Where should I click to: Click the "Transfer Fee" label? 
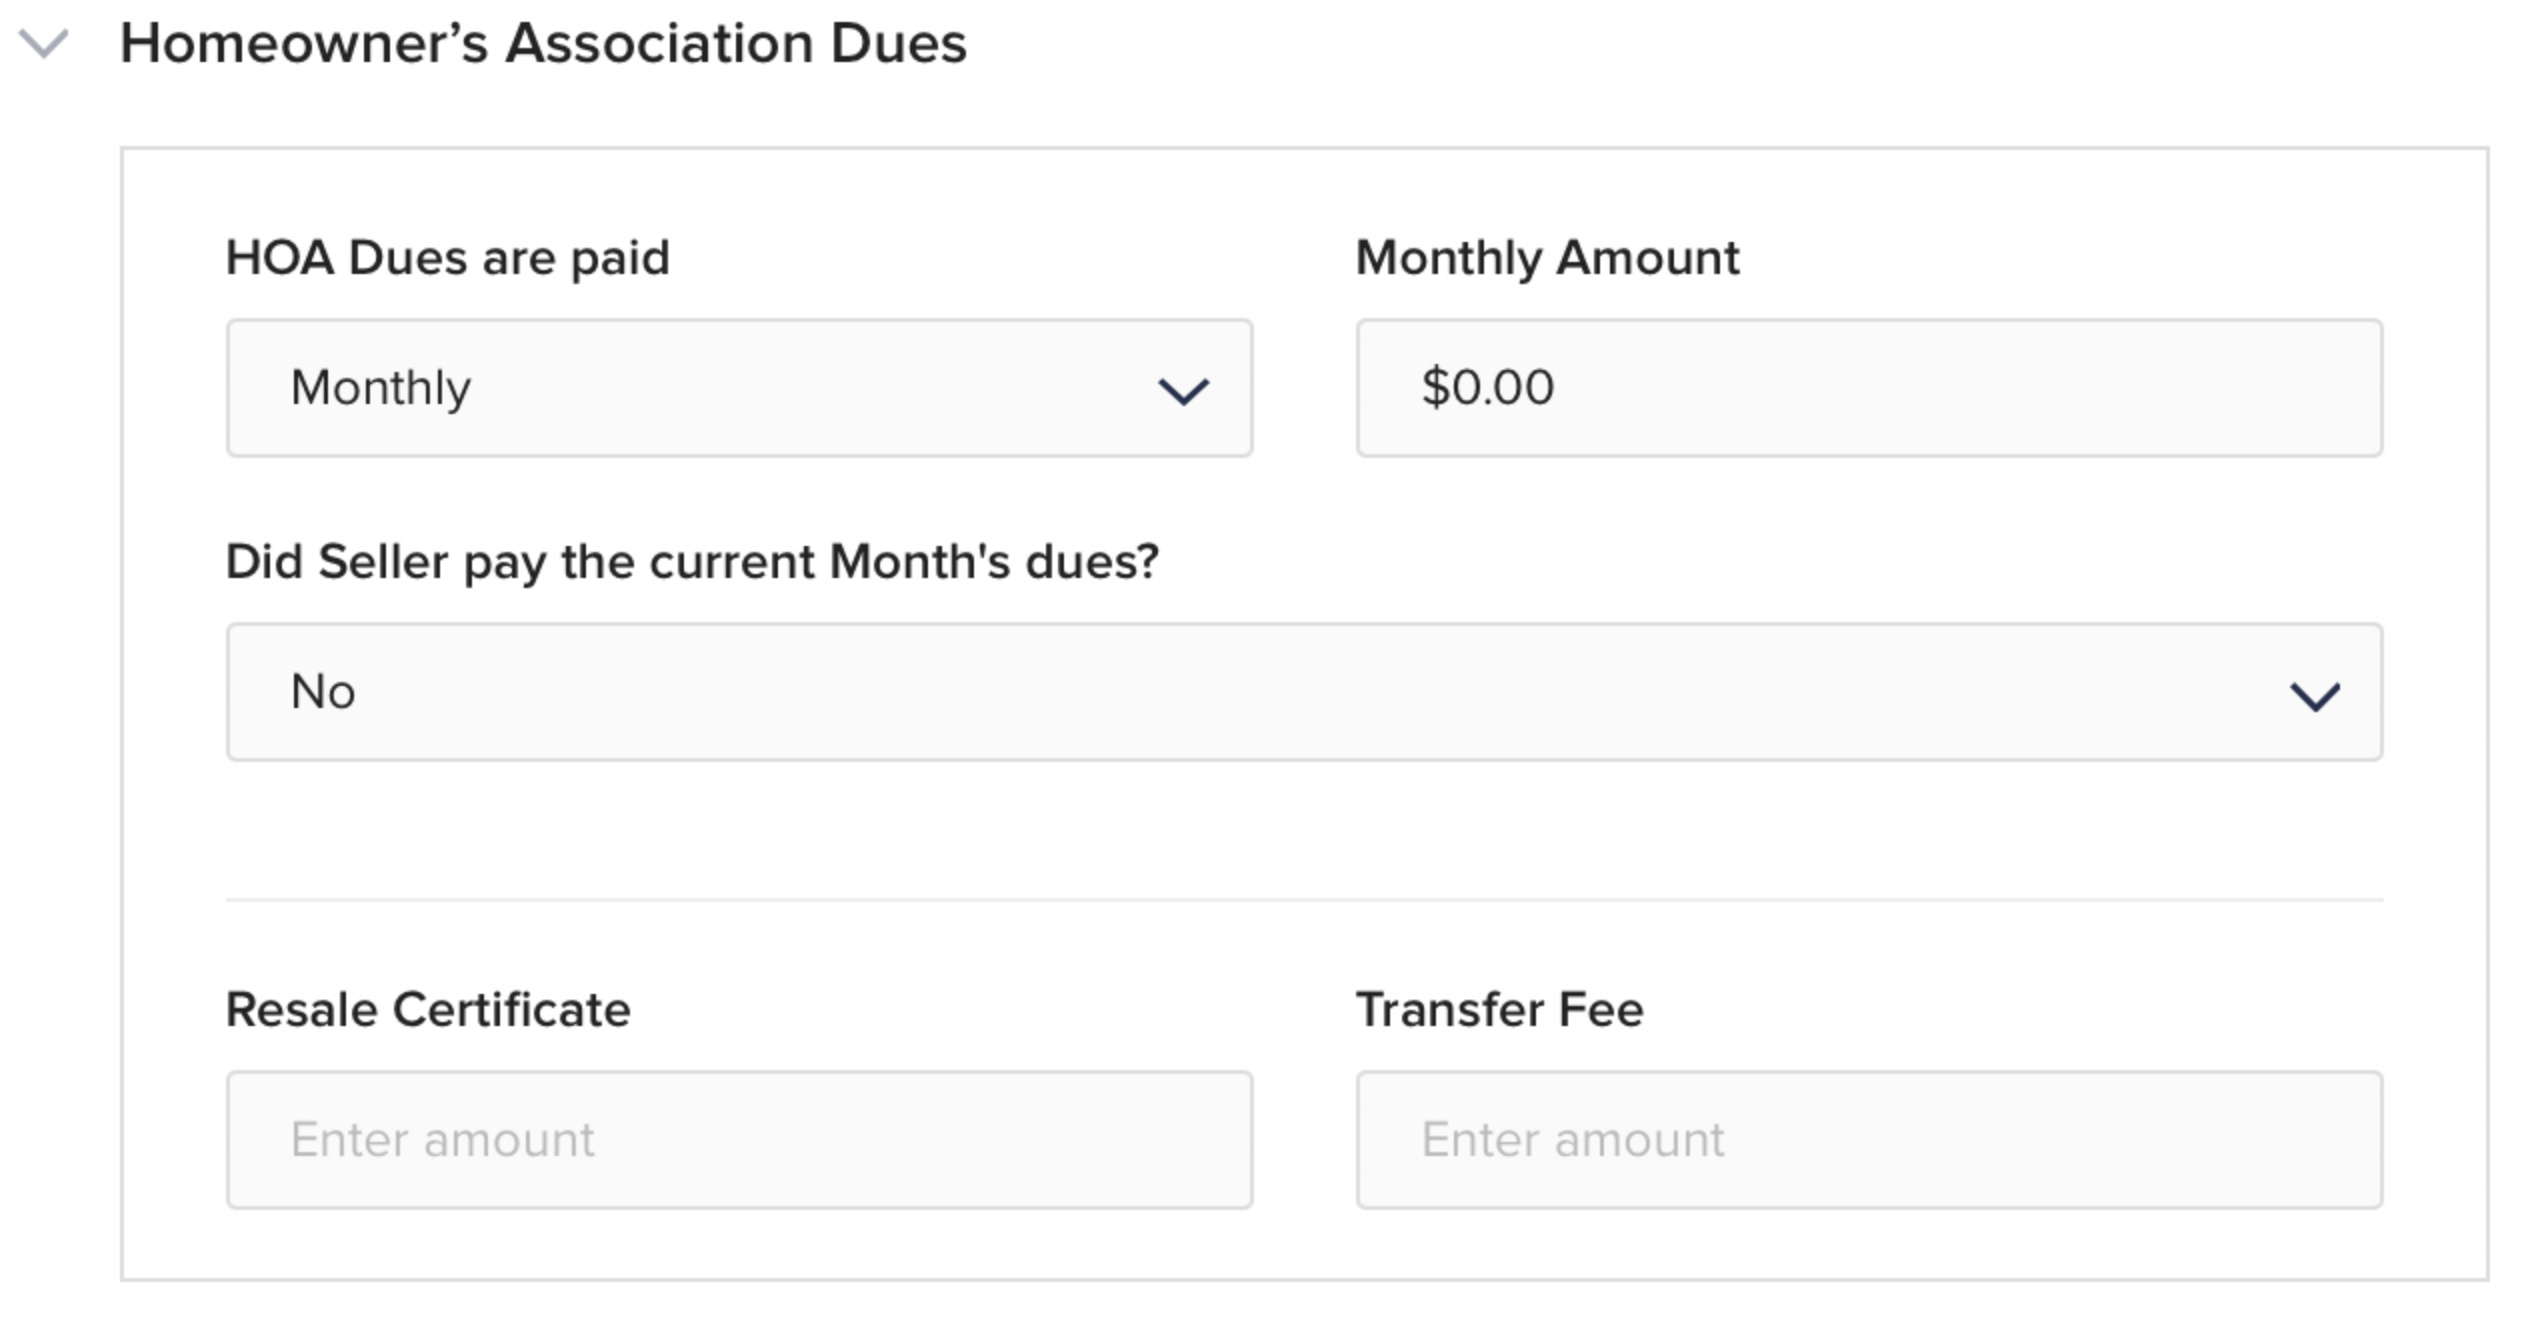pos(1499,1010)
